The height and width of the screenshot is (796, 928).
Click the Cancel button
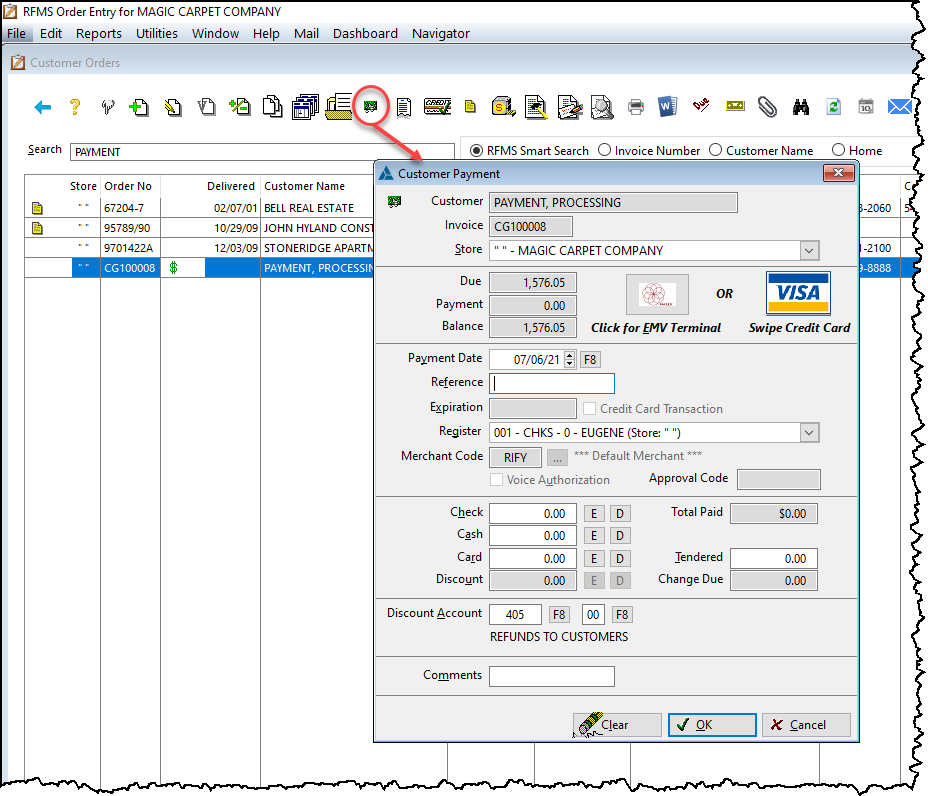pos(806,725)
